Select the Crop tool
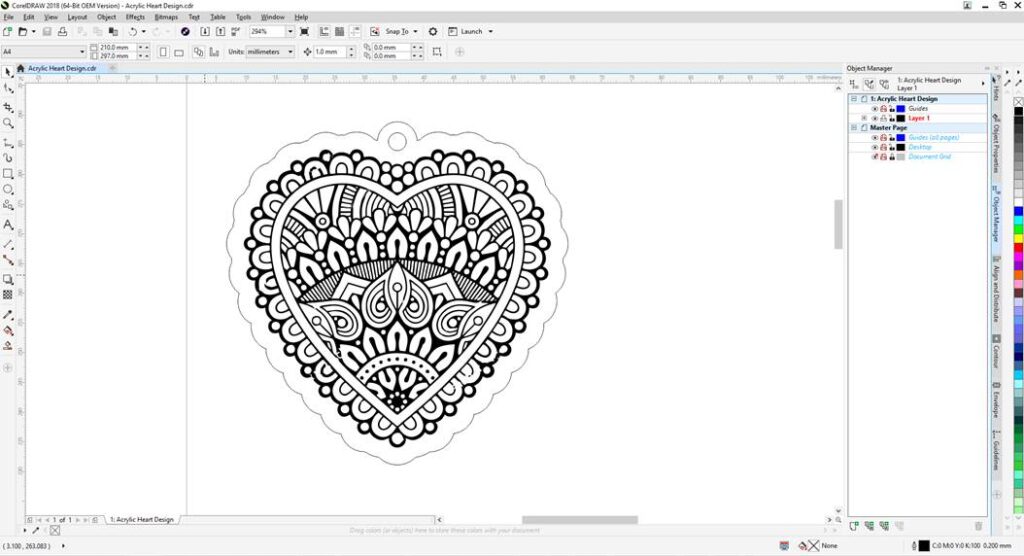 click(x=8, y=106)
